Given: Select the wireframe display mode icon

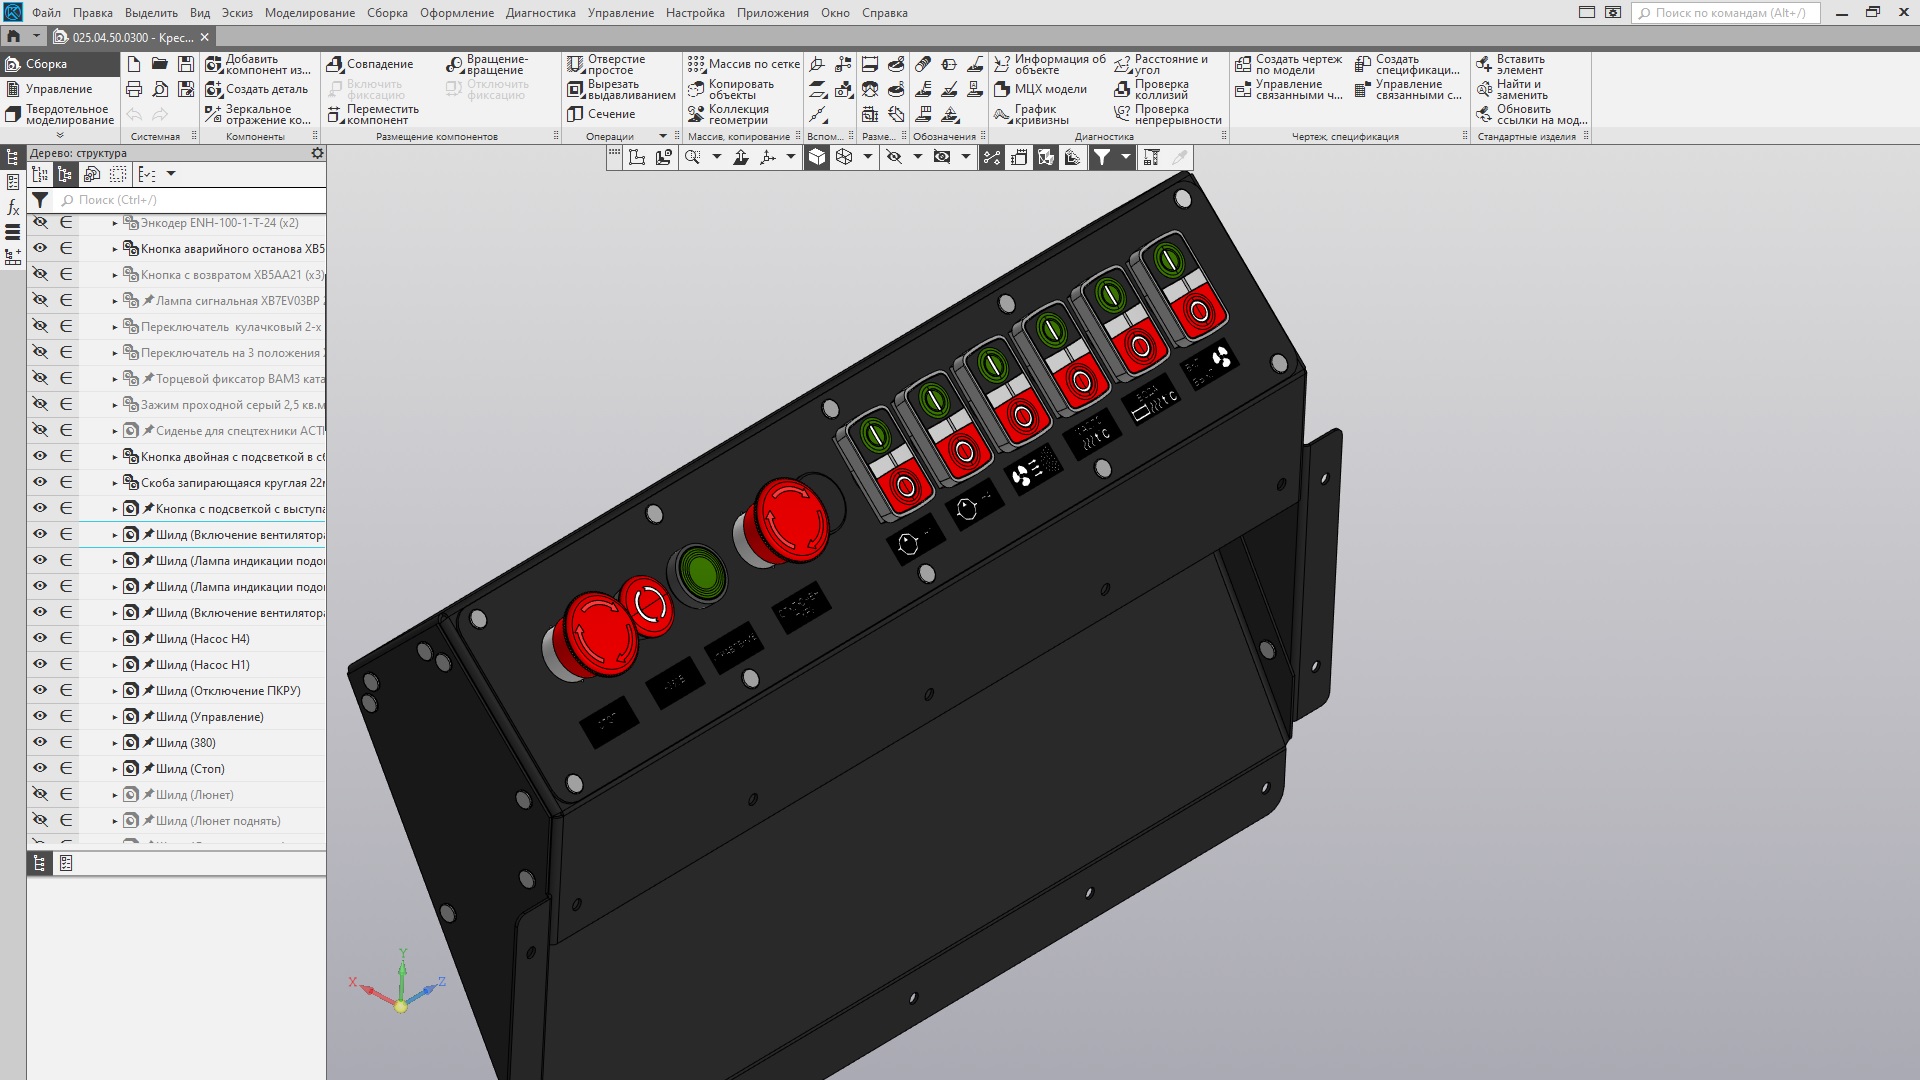Looking at the screenshot, I should (x=844, y=157).
